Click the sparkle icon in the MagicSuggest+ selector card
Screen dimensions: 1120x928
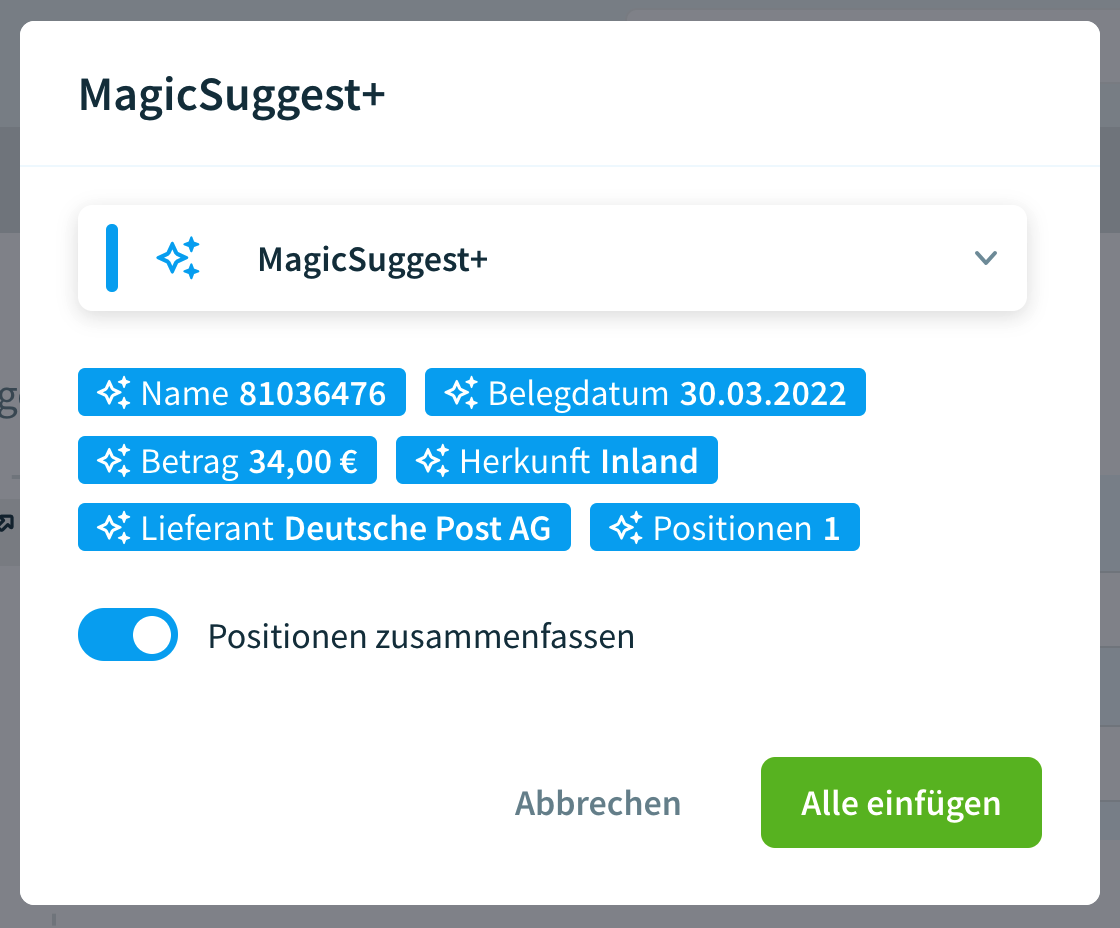point(178,258)
